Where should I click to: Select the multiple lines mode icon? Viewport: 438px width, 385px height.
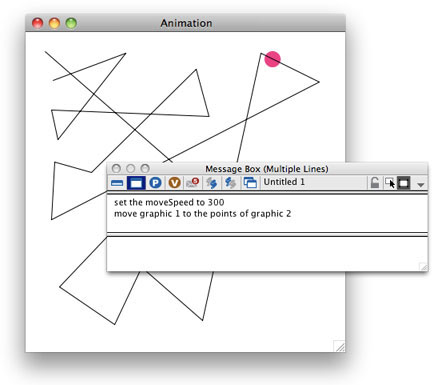[136, 183]
